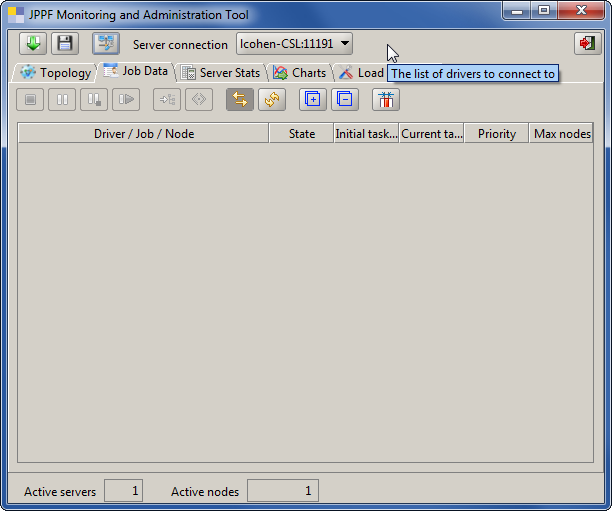The height and width of the screenshot is (511, 612).
Task: Toggle the server connection settings icon button
Action: [106, 43]
